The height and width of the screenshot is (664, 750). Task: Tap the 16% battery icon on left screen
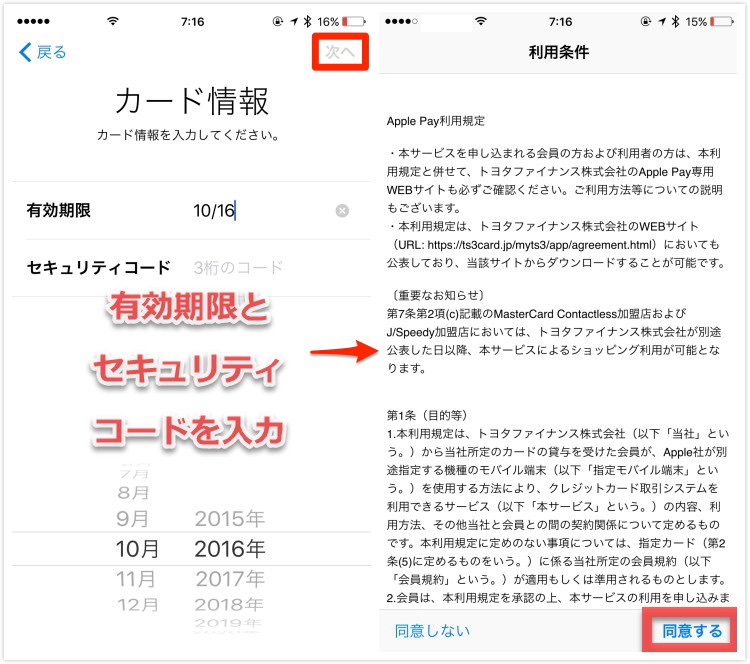point(354,22)
